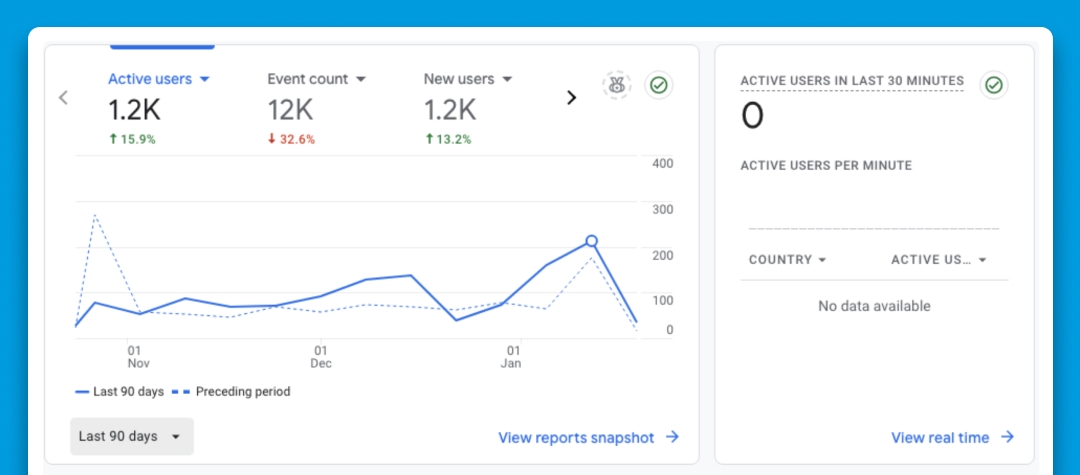Open the dropdown arrow next to Active users metric
The height and width of the screenshot is (475, 1080).
click(x=205, y=79)
